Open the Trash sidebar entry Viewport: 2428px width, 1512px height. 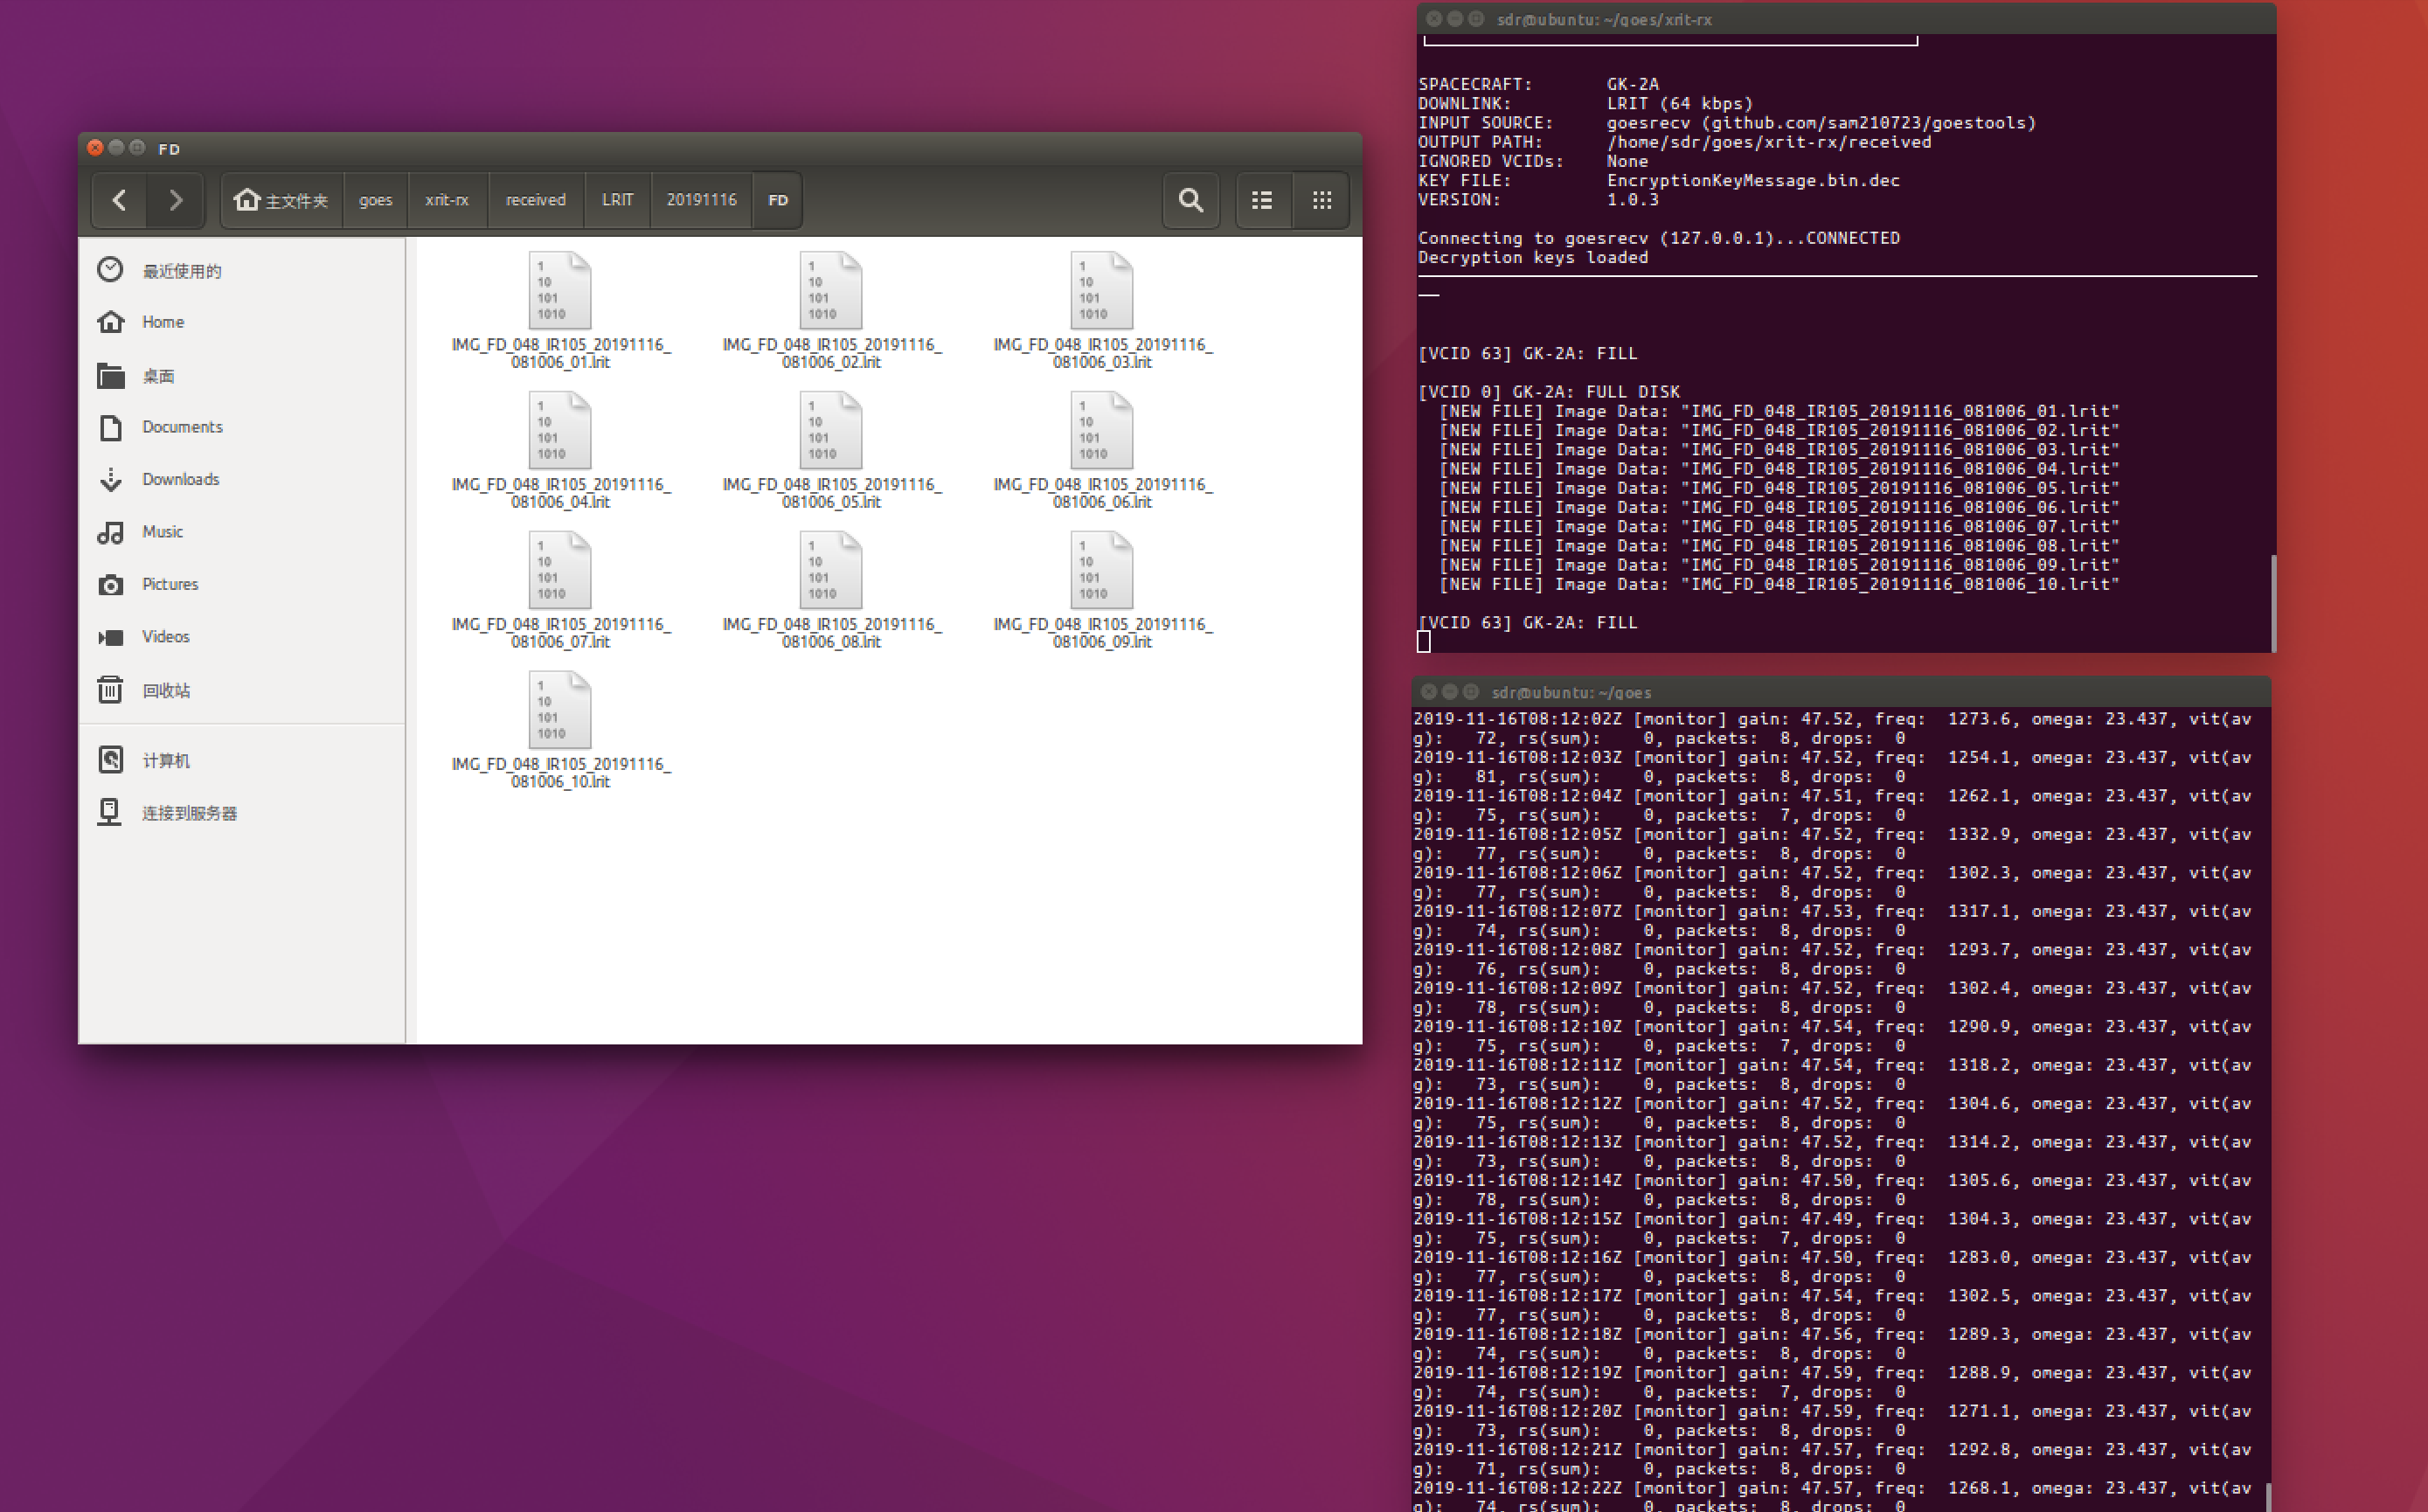165,690
